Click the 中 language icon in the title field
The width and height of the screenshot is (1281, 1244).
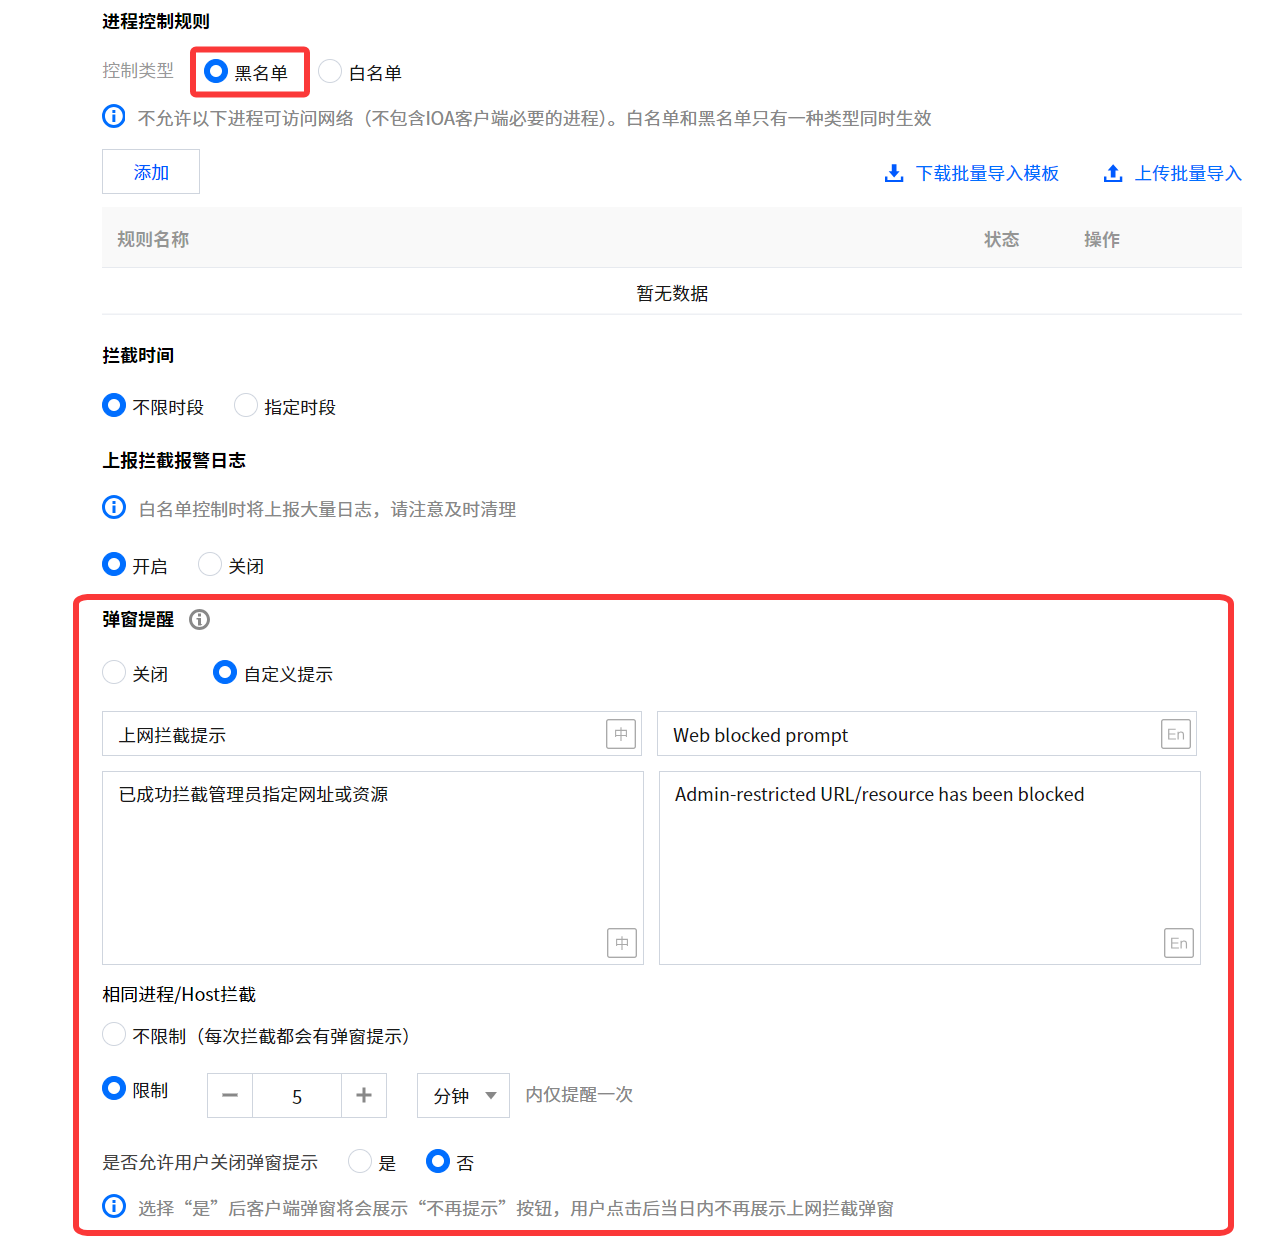[621, 734]
